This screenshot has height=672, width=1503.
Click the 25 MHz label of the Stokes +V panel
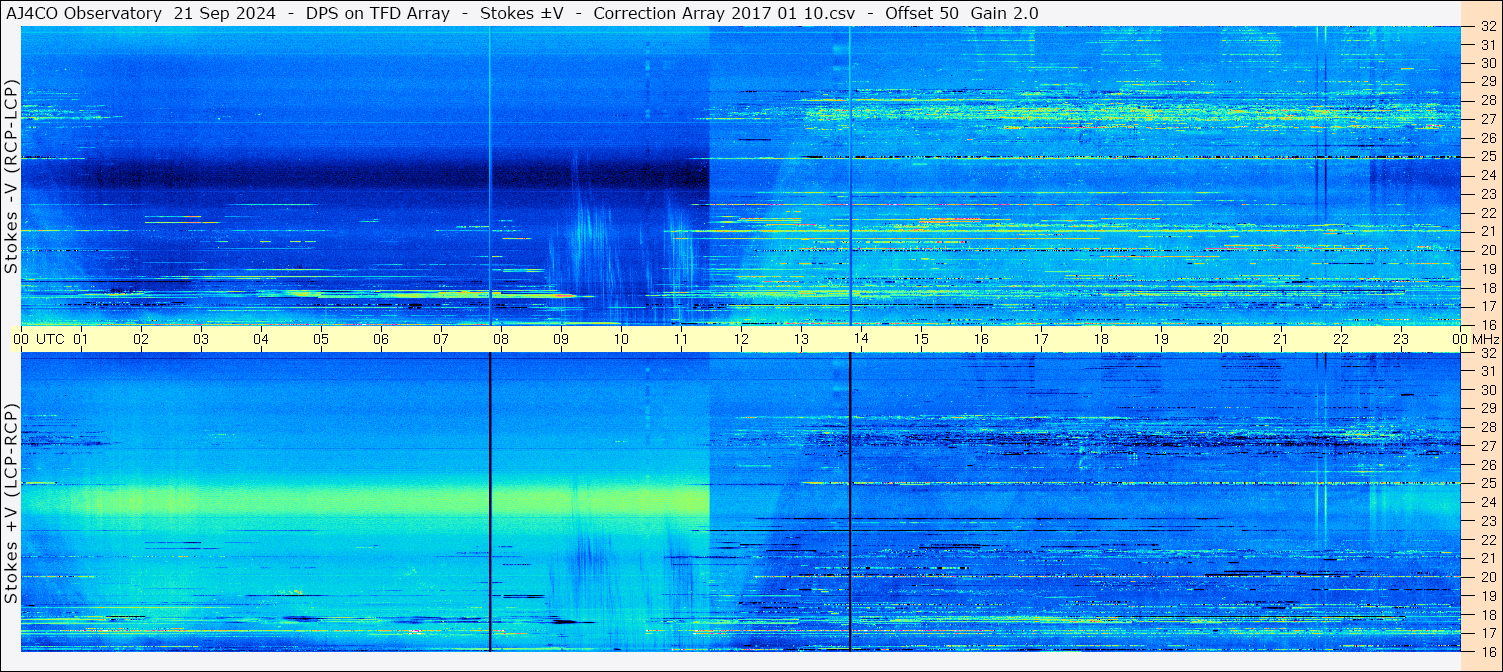1487,483
